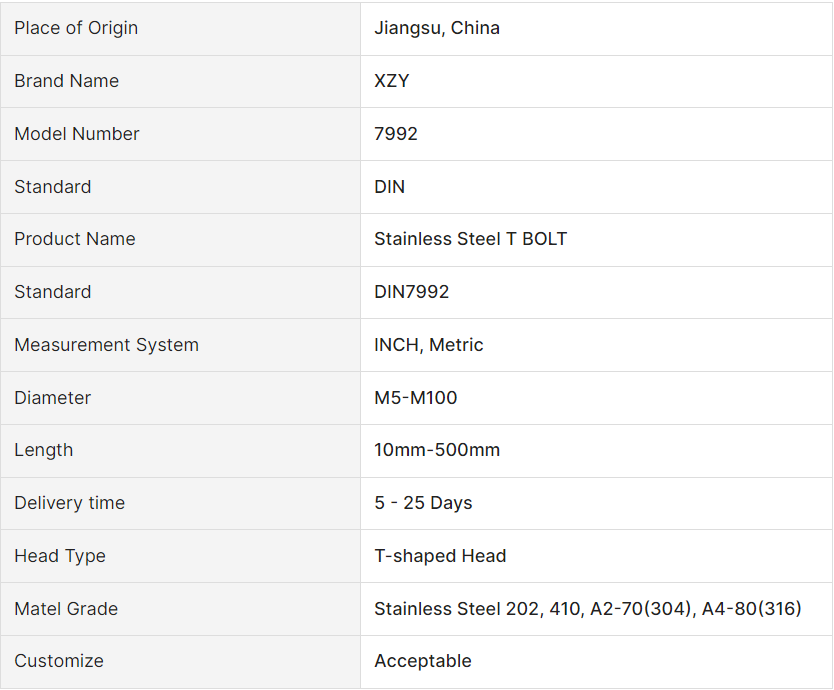The width and height of the screenshot is (834, 690).
Task: Select the XZY brand value
Action: (x=392, y=81)
